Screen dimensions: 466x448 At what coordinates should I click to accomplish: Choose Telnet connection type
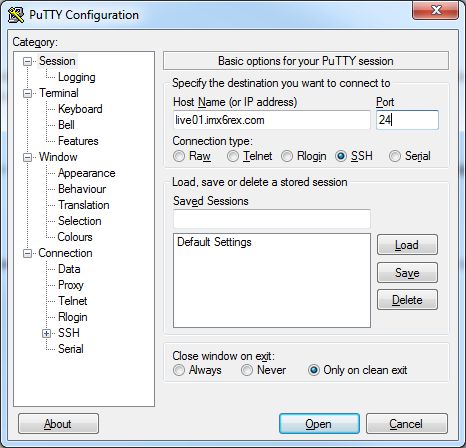233,156
